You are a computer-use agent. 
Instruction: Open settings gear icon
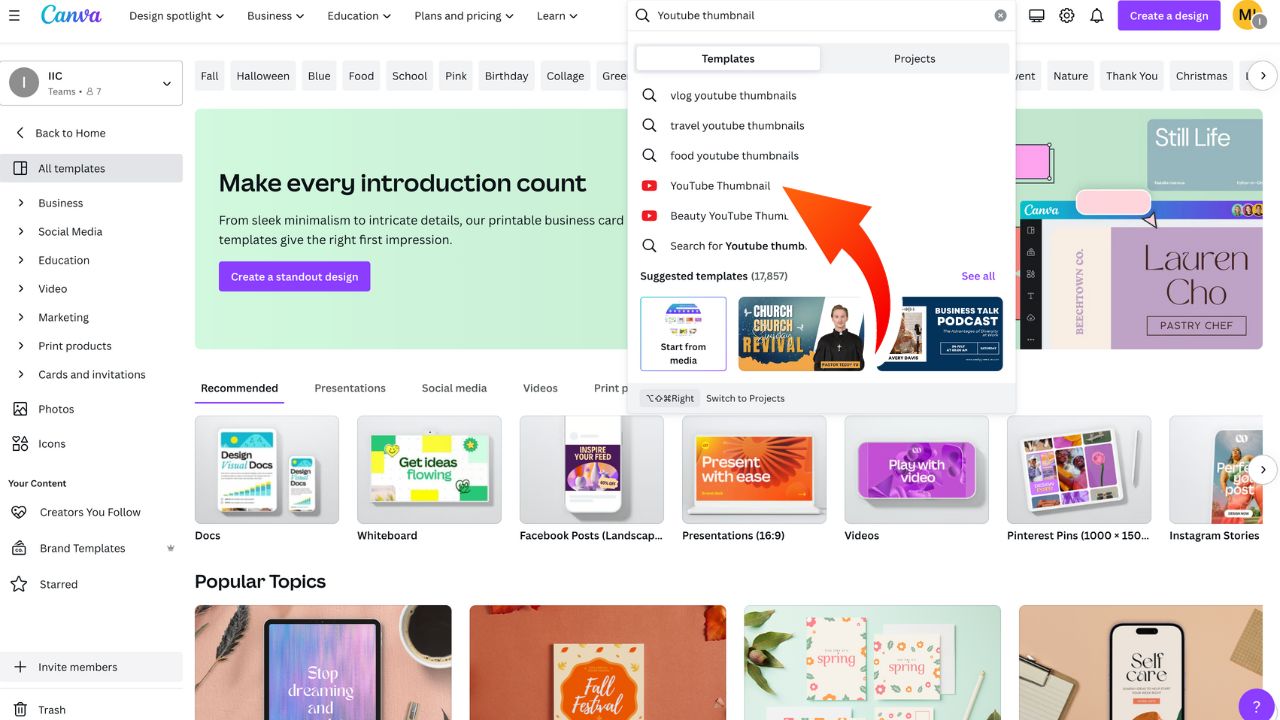1067,16
